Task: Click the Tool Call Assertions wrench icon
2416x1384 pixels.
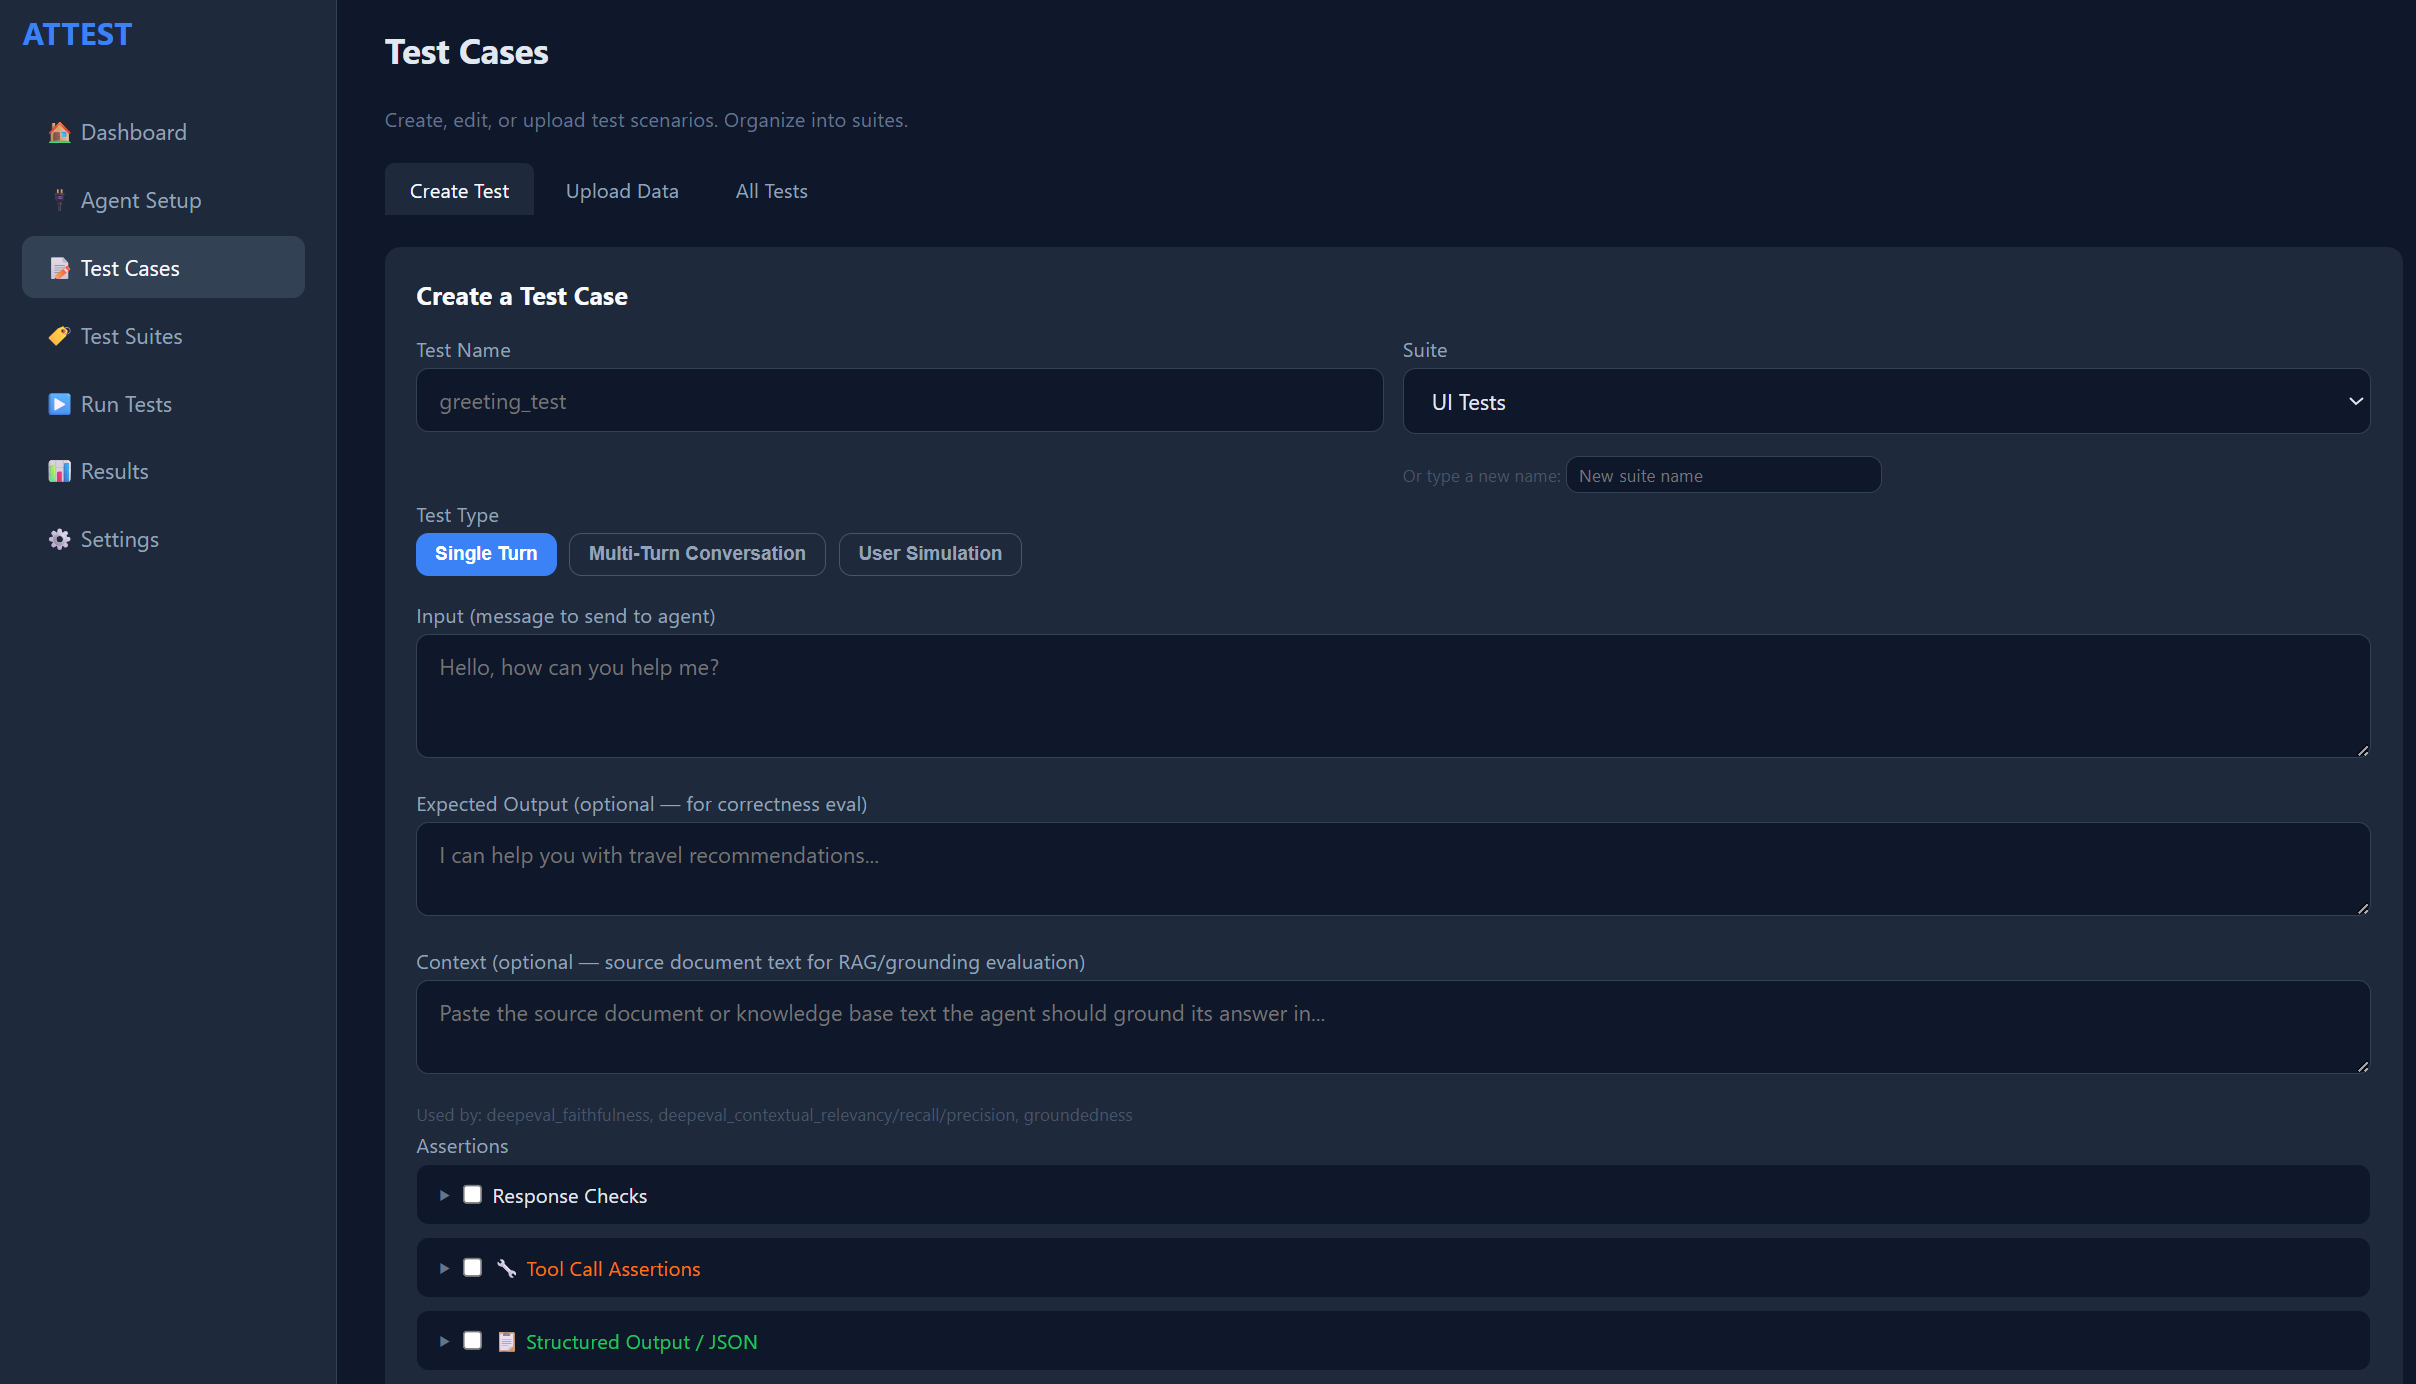Action: (x=507, y=1268)
